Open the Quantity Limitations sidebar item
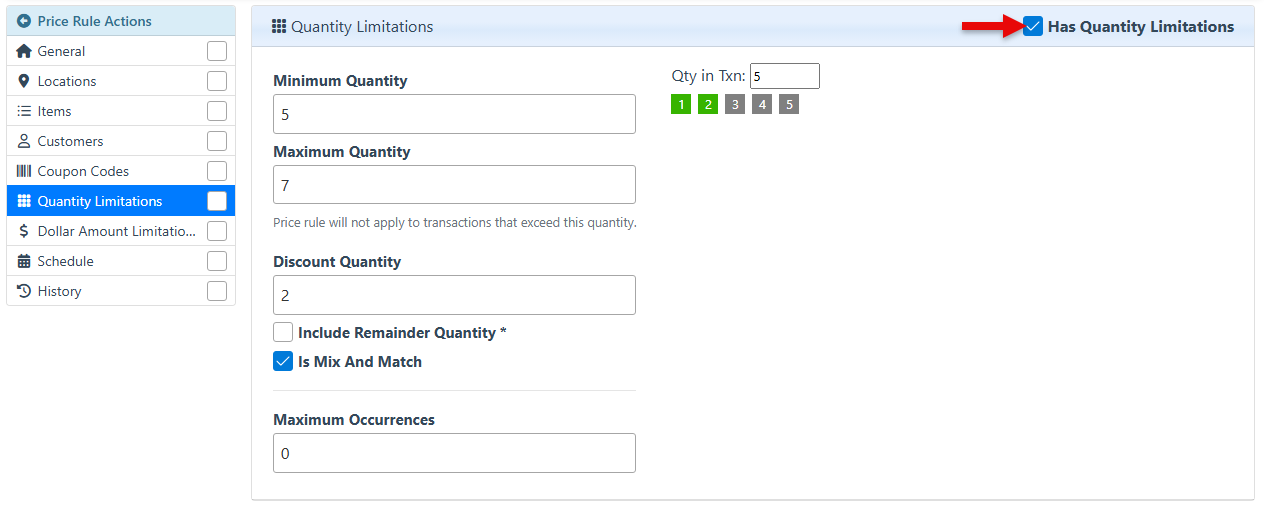Image resolution: width=1264 pixels, height=513 pixels. (100, 201)
